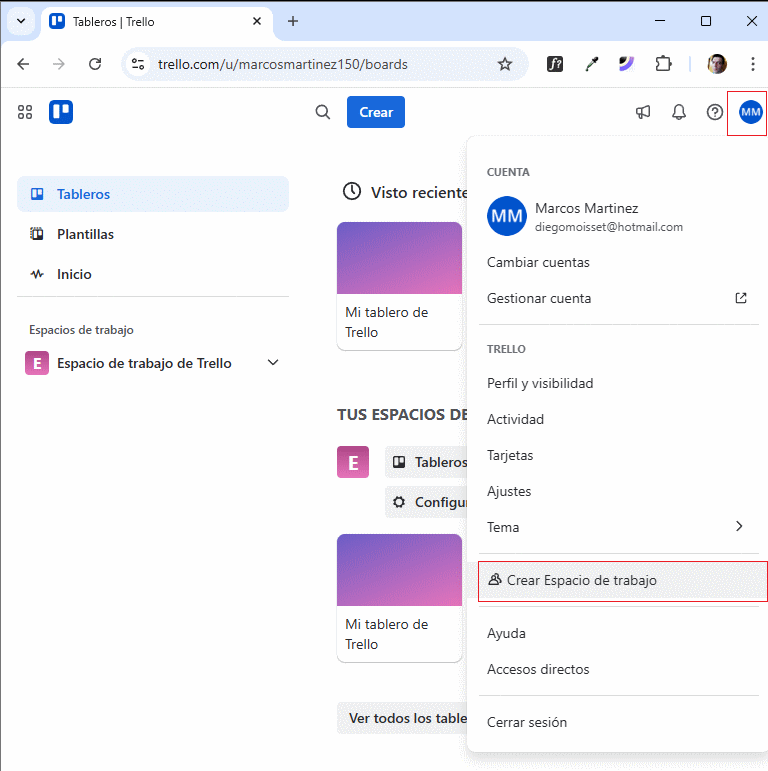
Task: Open the Chrome extensions puzzle icon
Action: click(663, 64)
